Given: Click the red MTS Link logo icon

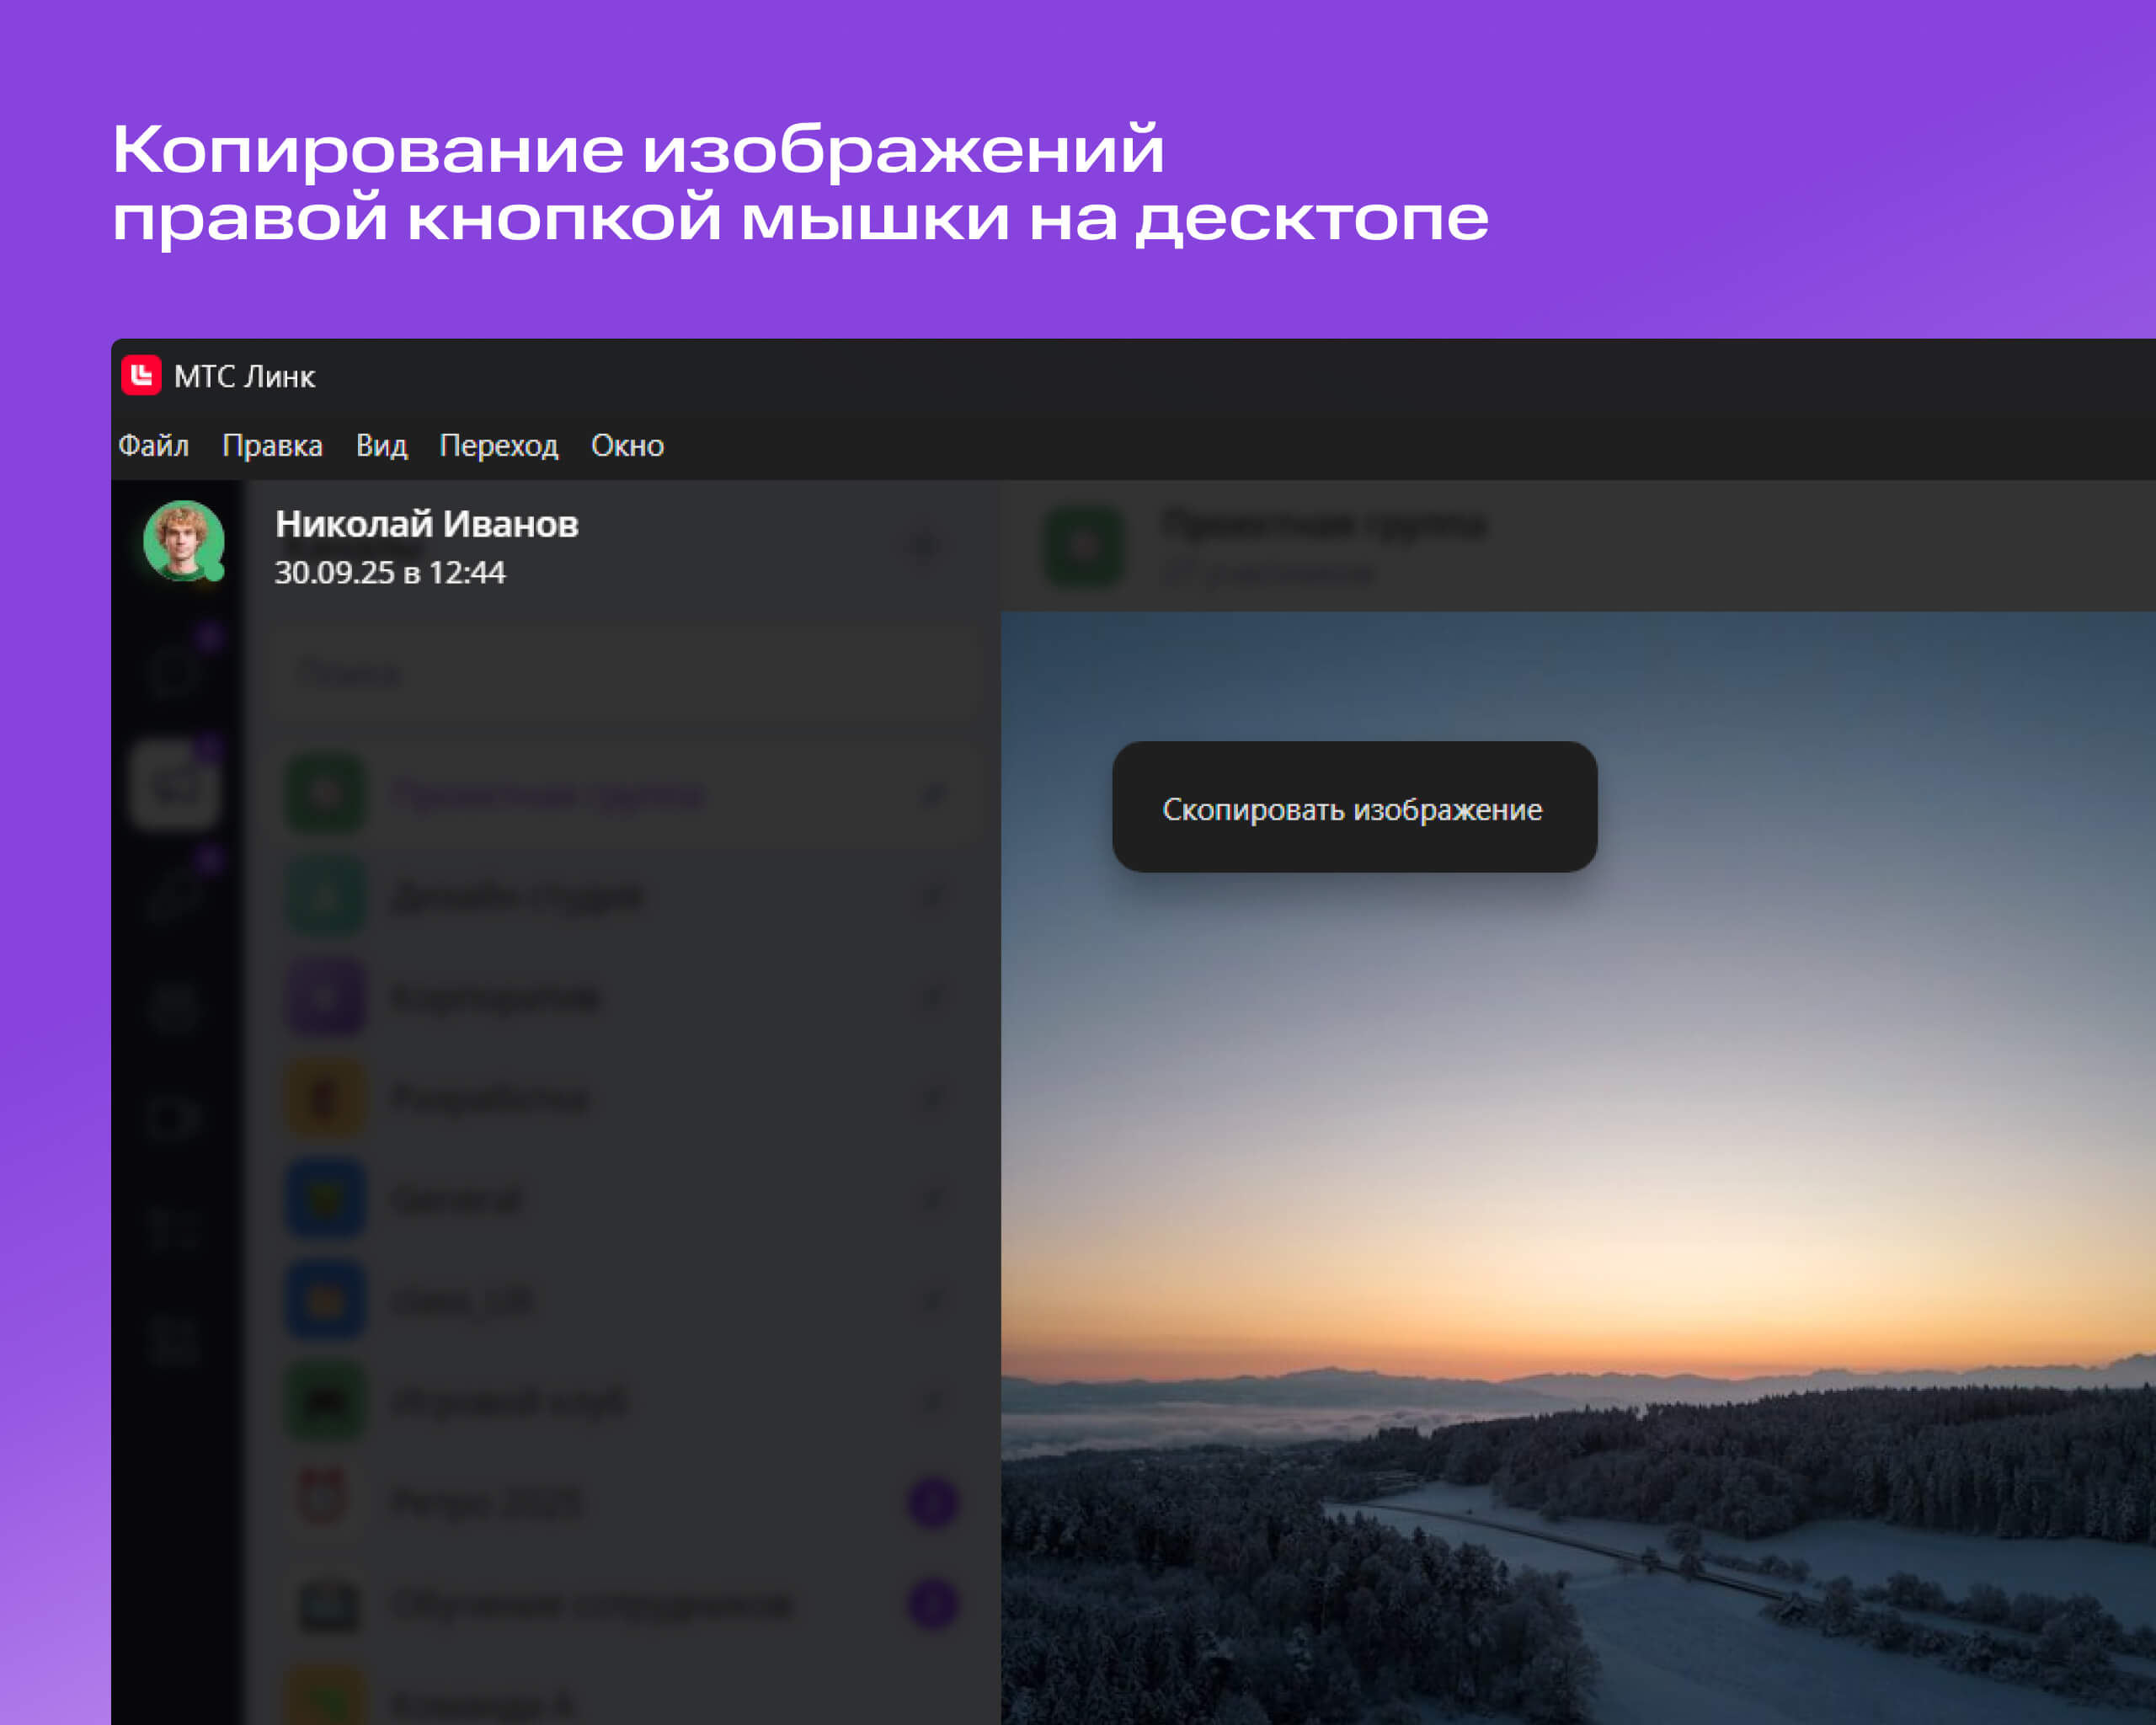Looking at the screenshot, I should coord(141,376).
